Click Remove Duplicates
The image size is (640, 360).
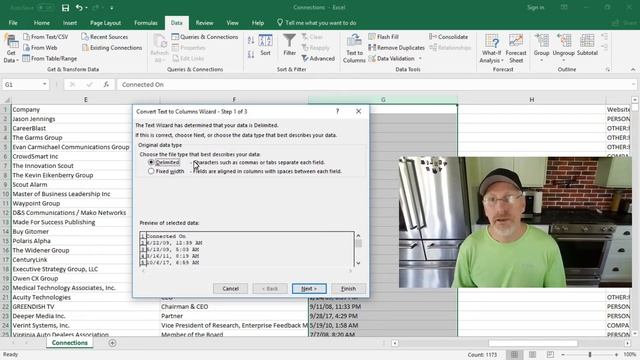point(396,48)
